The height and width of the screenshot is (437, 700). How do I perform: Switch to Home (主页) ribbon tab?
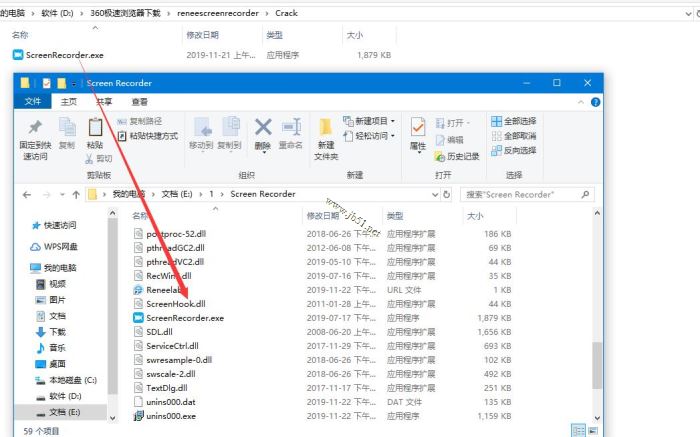pyautogui.click(x=68, y=102)
